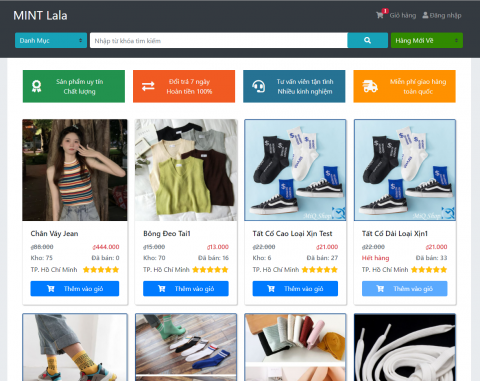Click the Tất Cổ Dài Loại Xịn1 title
This screenshot has width=480, height=381.
[395, 233]
